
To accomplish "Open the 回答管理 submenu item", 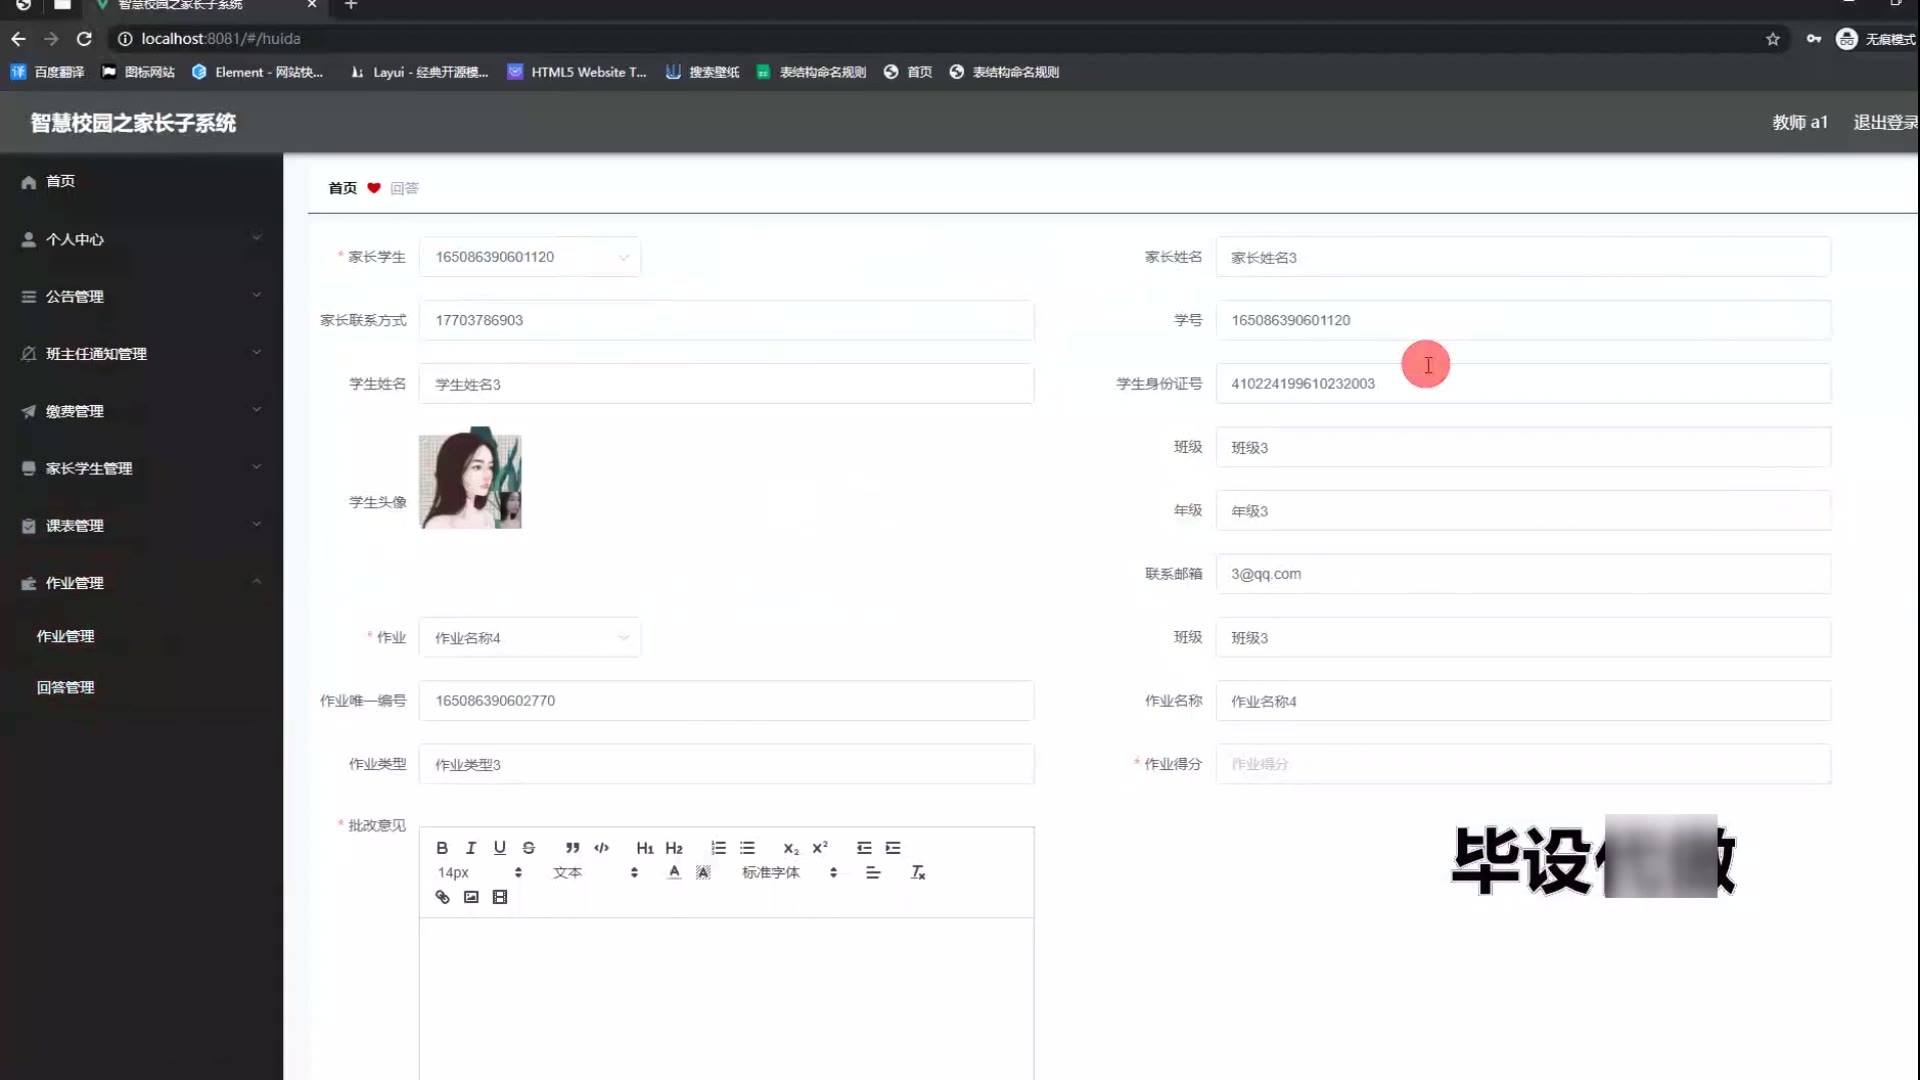I will coord(141,687).
